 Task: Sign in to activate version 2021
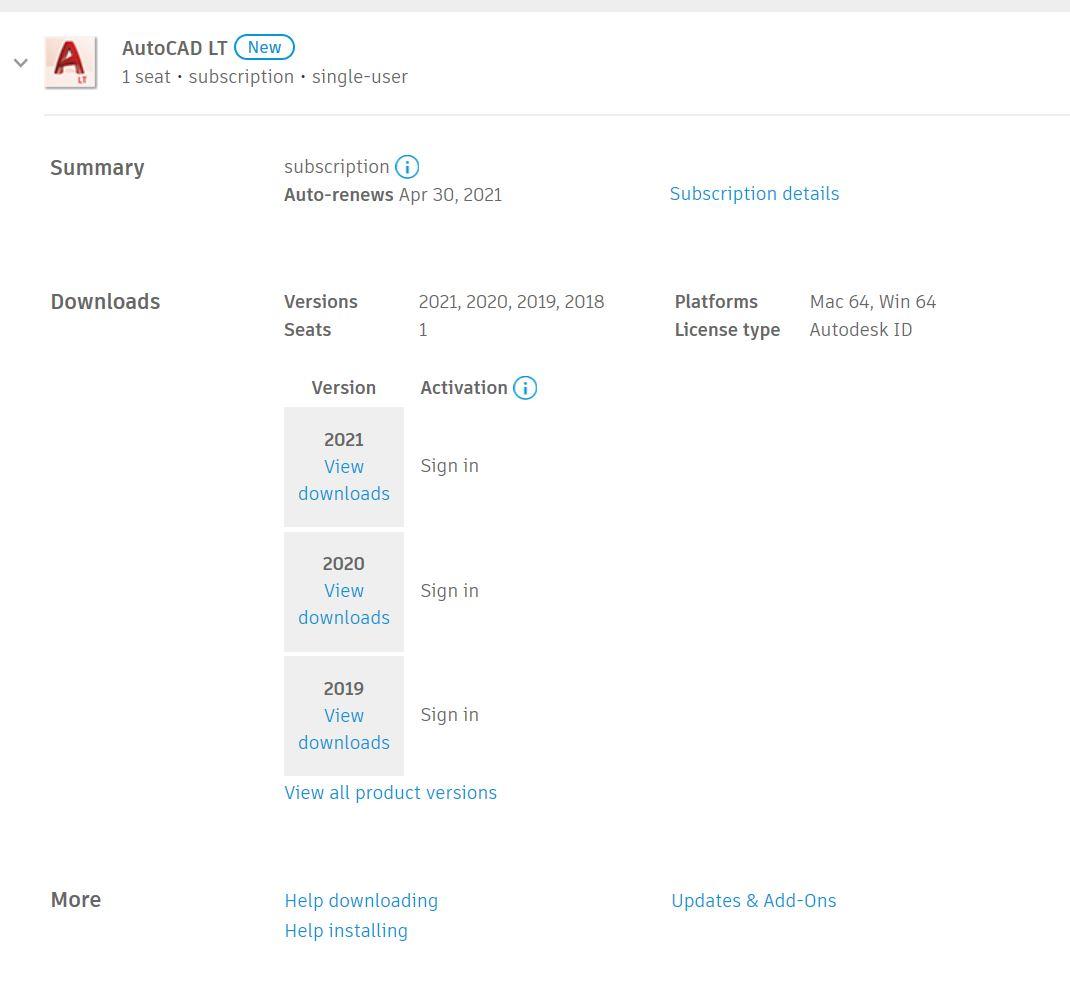[x=449, y=465]
